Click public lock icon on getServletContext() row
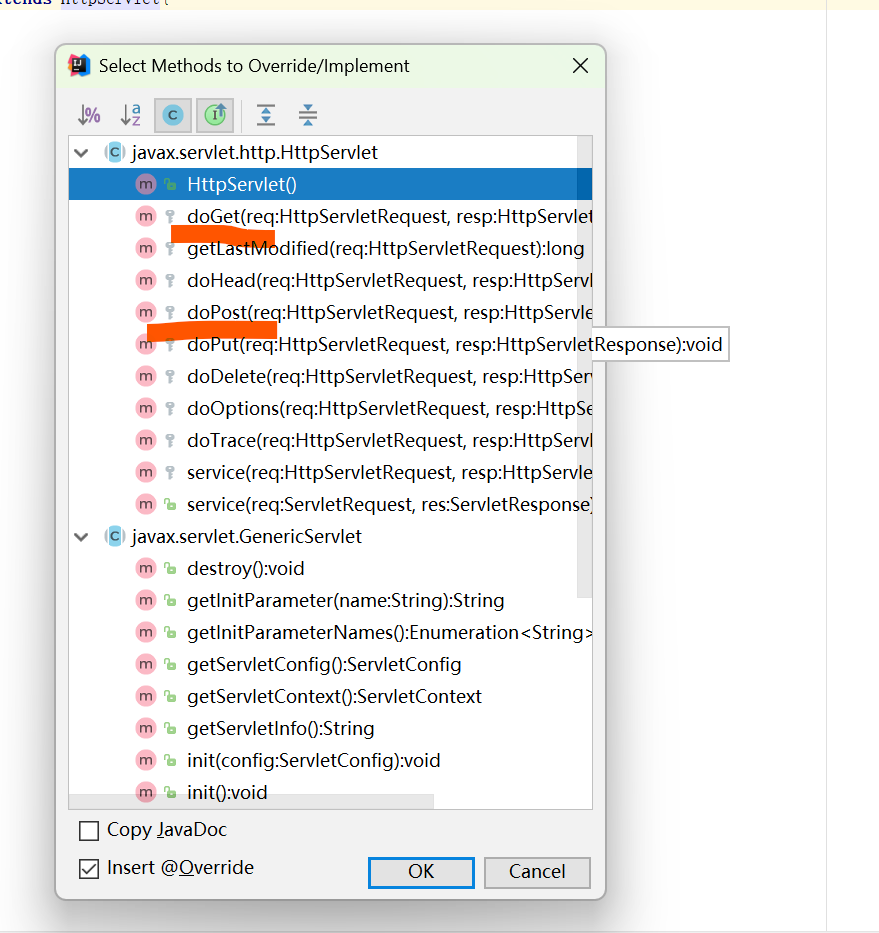This screenshot has width=879, height=933. 171,697
